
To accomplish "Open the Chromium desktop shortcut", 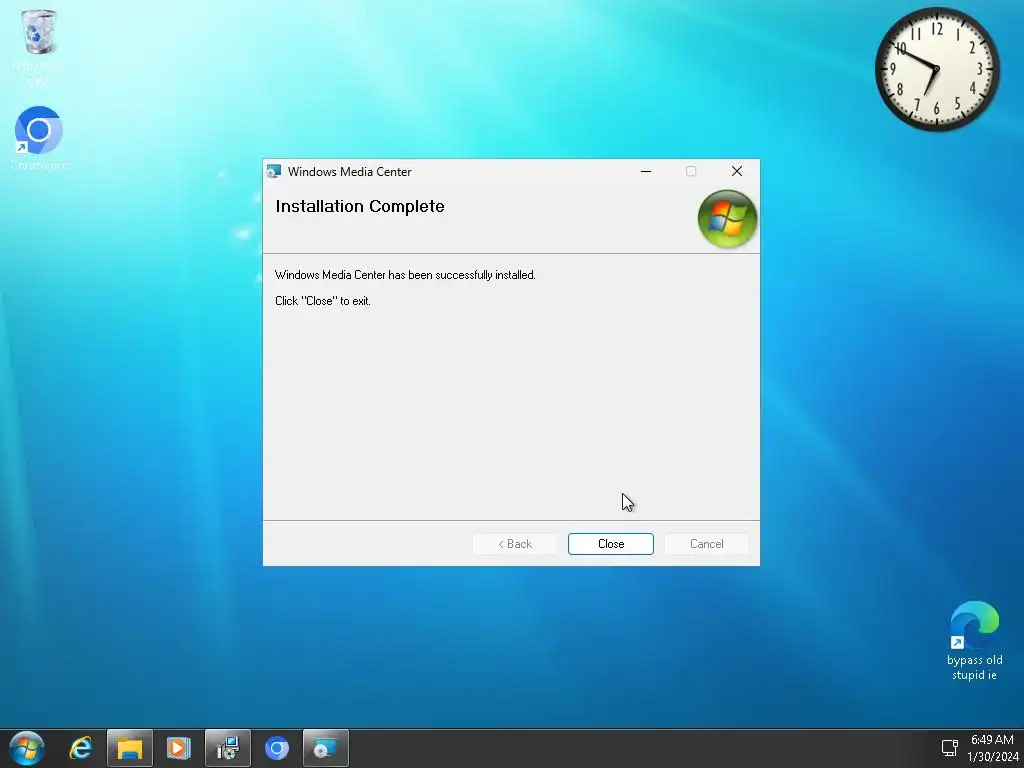I will (39, 138).
